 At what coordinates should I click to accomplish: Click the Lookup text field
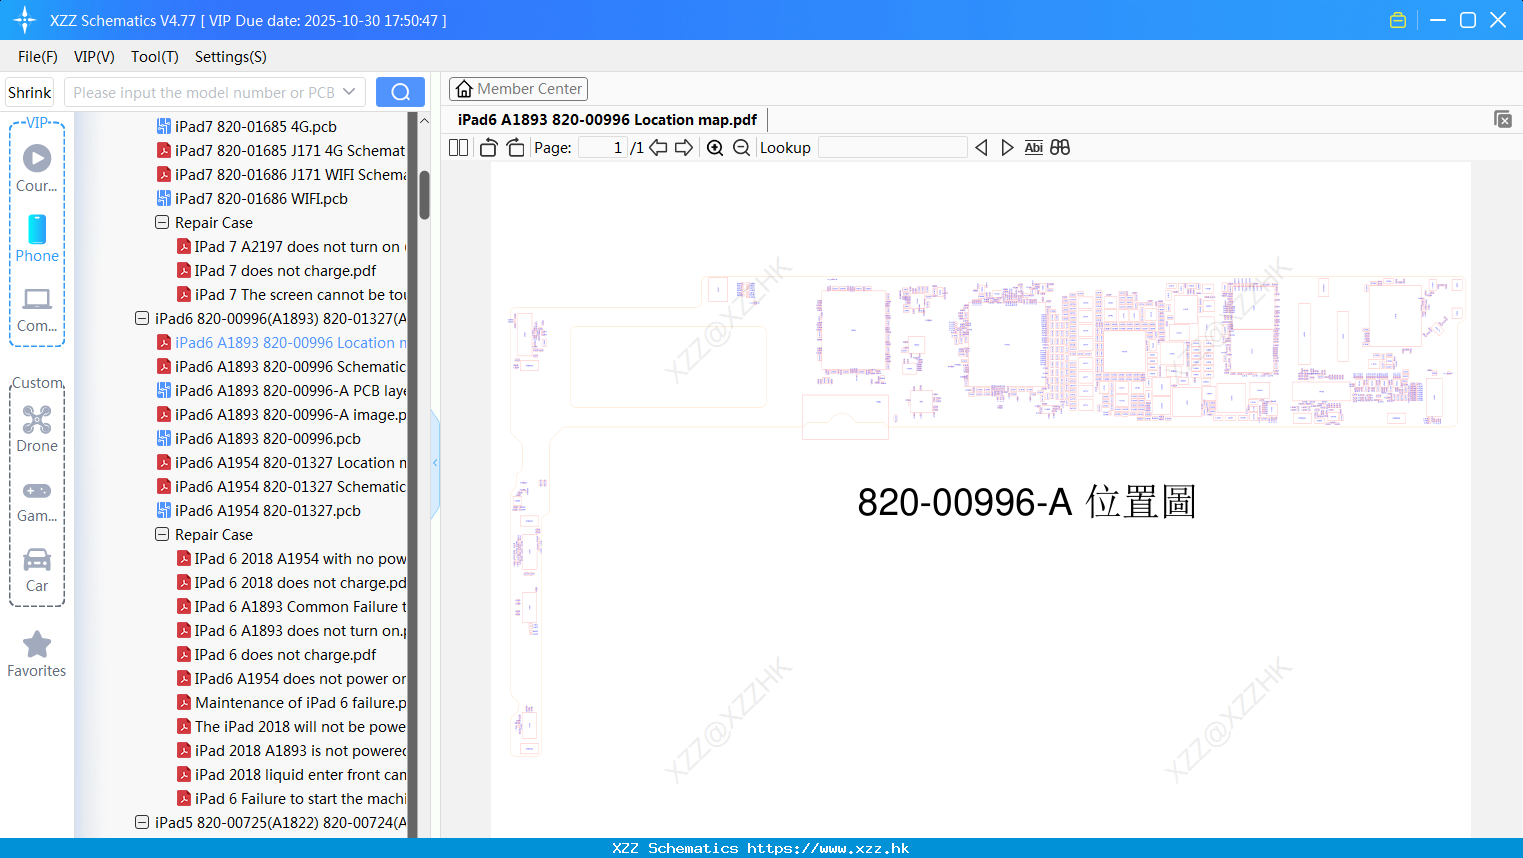click(892, 148)
